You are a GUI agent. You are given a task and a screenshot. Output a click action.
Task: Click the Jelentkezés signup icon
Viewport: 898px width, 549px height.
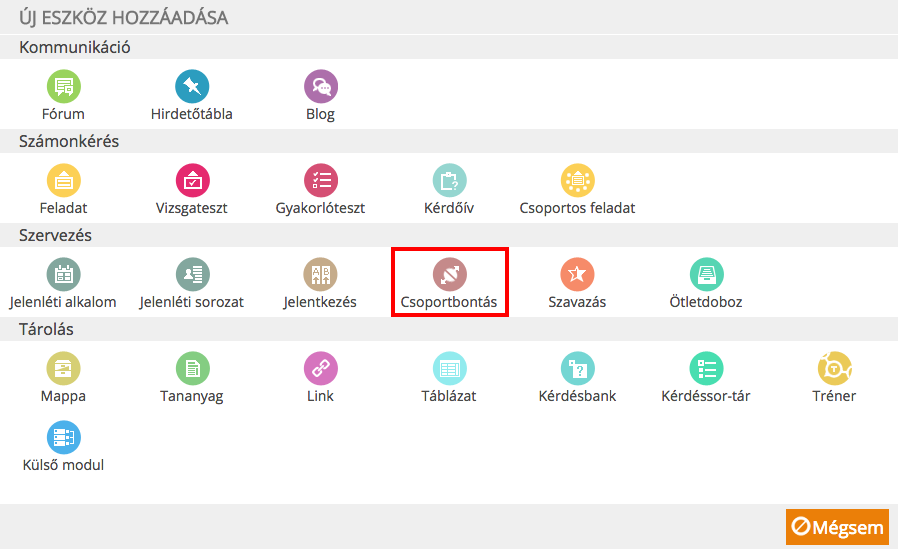[x=321, y=274]
